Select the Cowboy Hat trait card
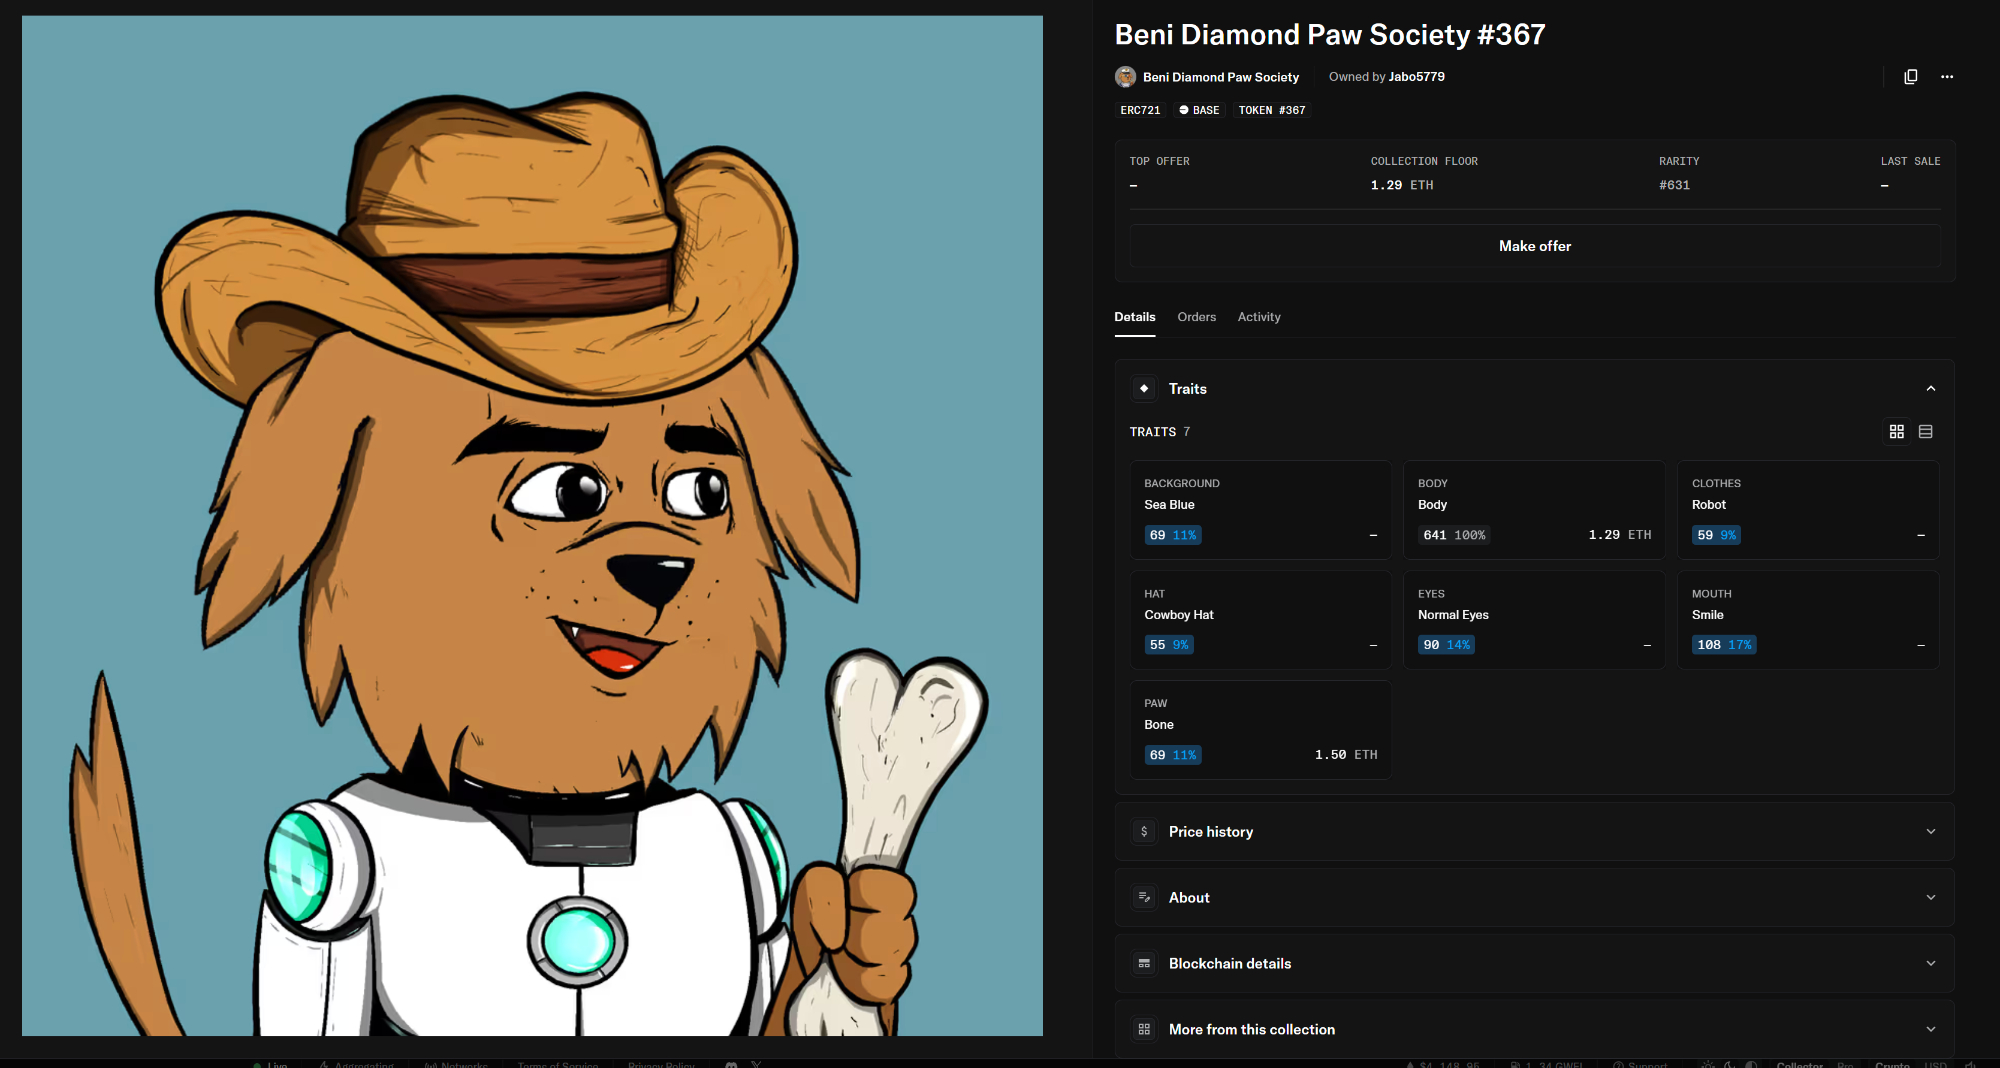2000x1068 pixels. tap(1261, 620)
